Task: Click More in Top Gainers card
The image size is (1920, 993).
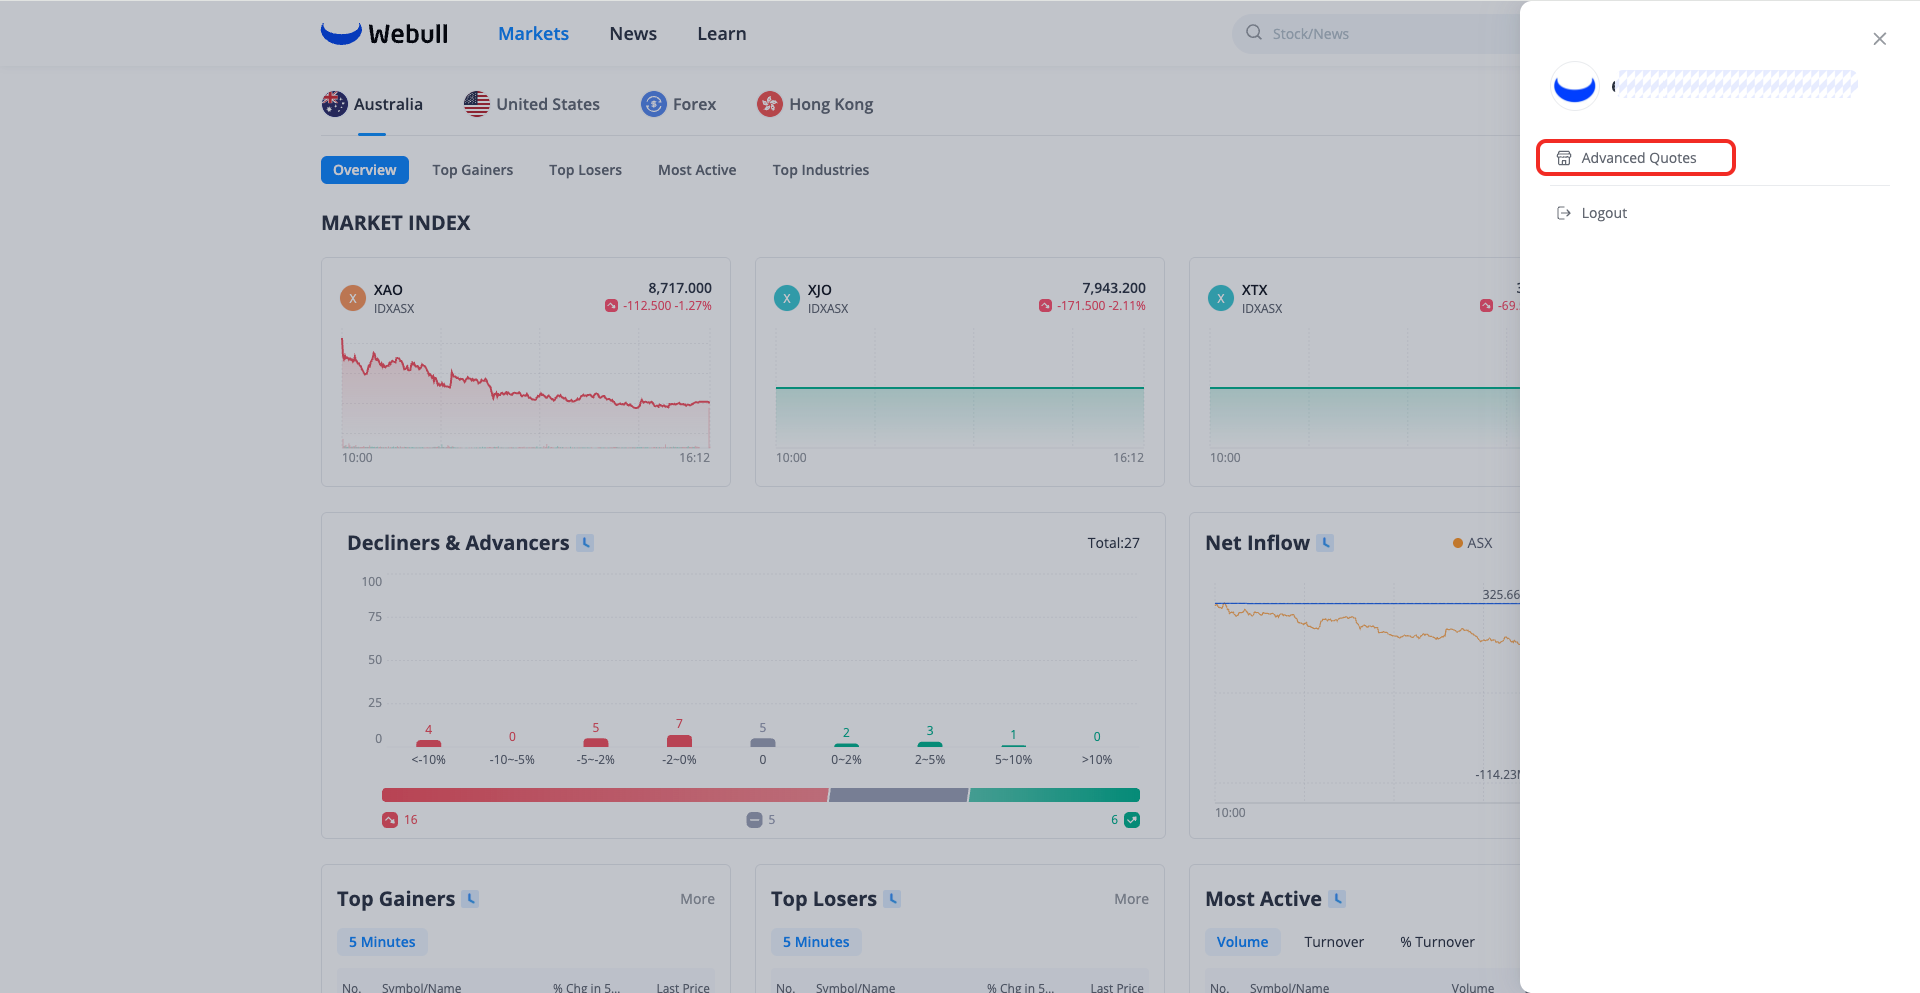Action: 697,899
